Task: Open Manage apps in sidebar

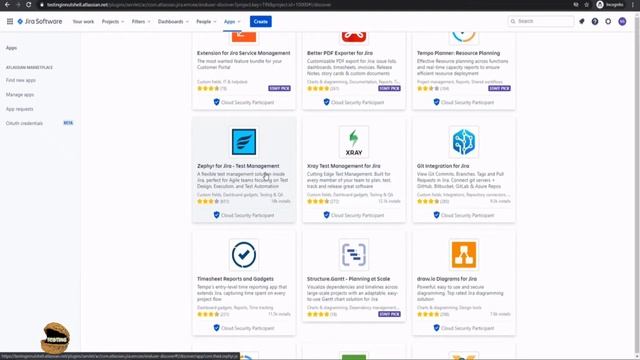Action: coord(20,95)
